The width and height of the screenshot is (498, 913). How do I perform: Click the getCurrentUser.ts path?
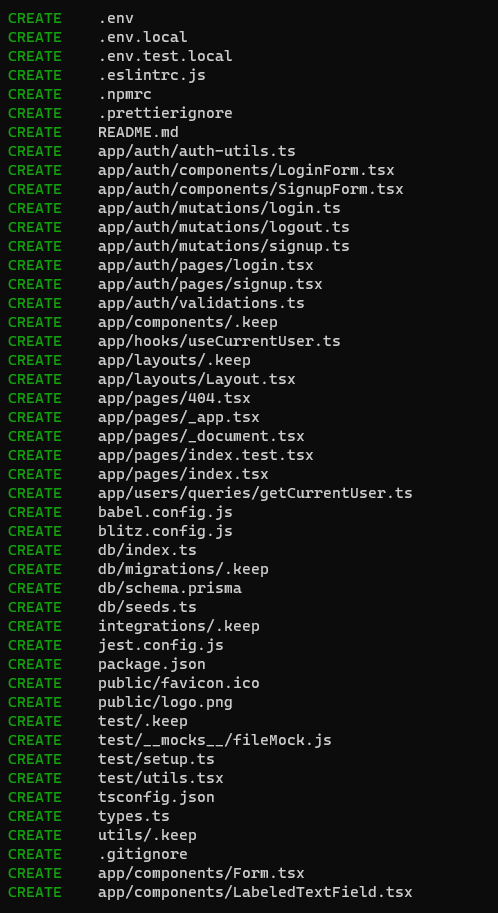click(x=255, y=493)
